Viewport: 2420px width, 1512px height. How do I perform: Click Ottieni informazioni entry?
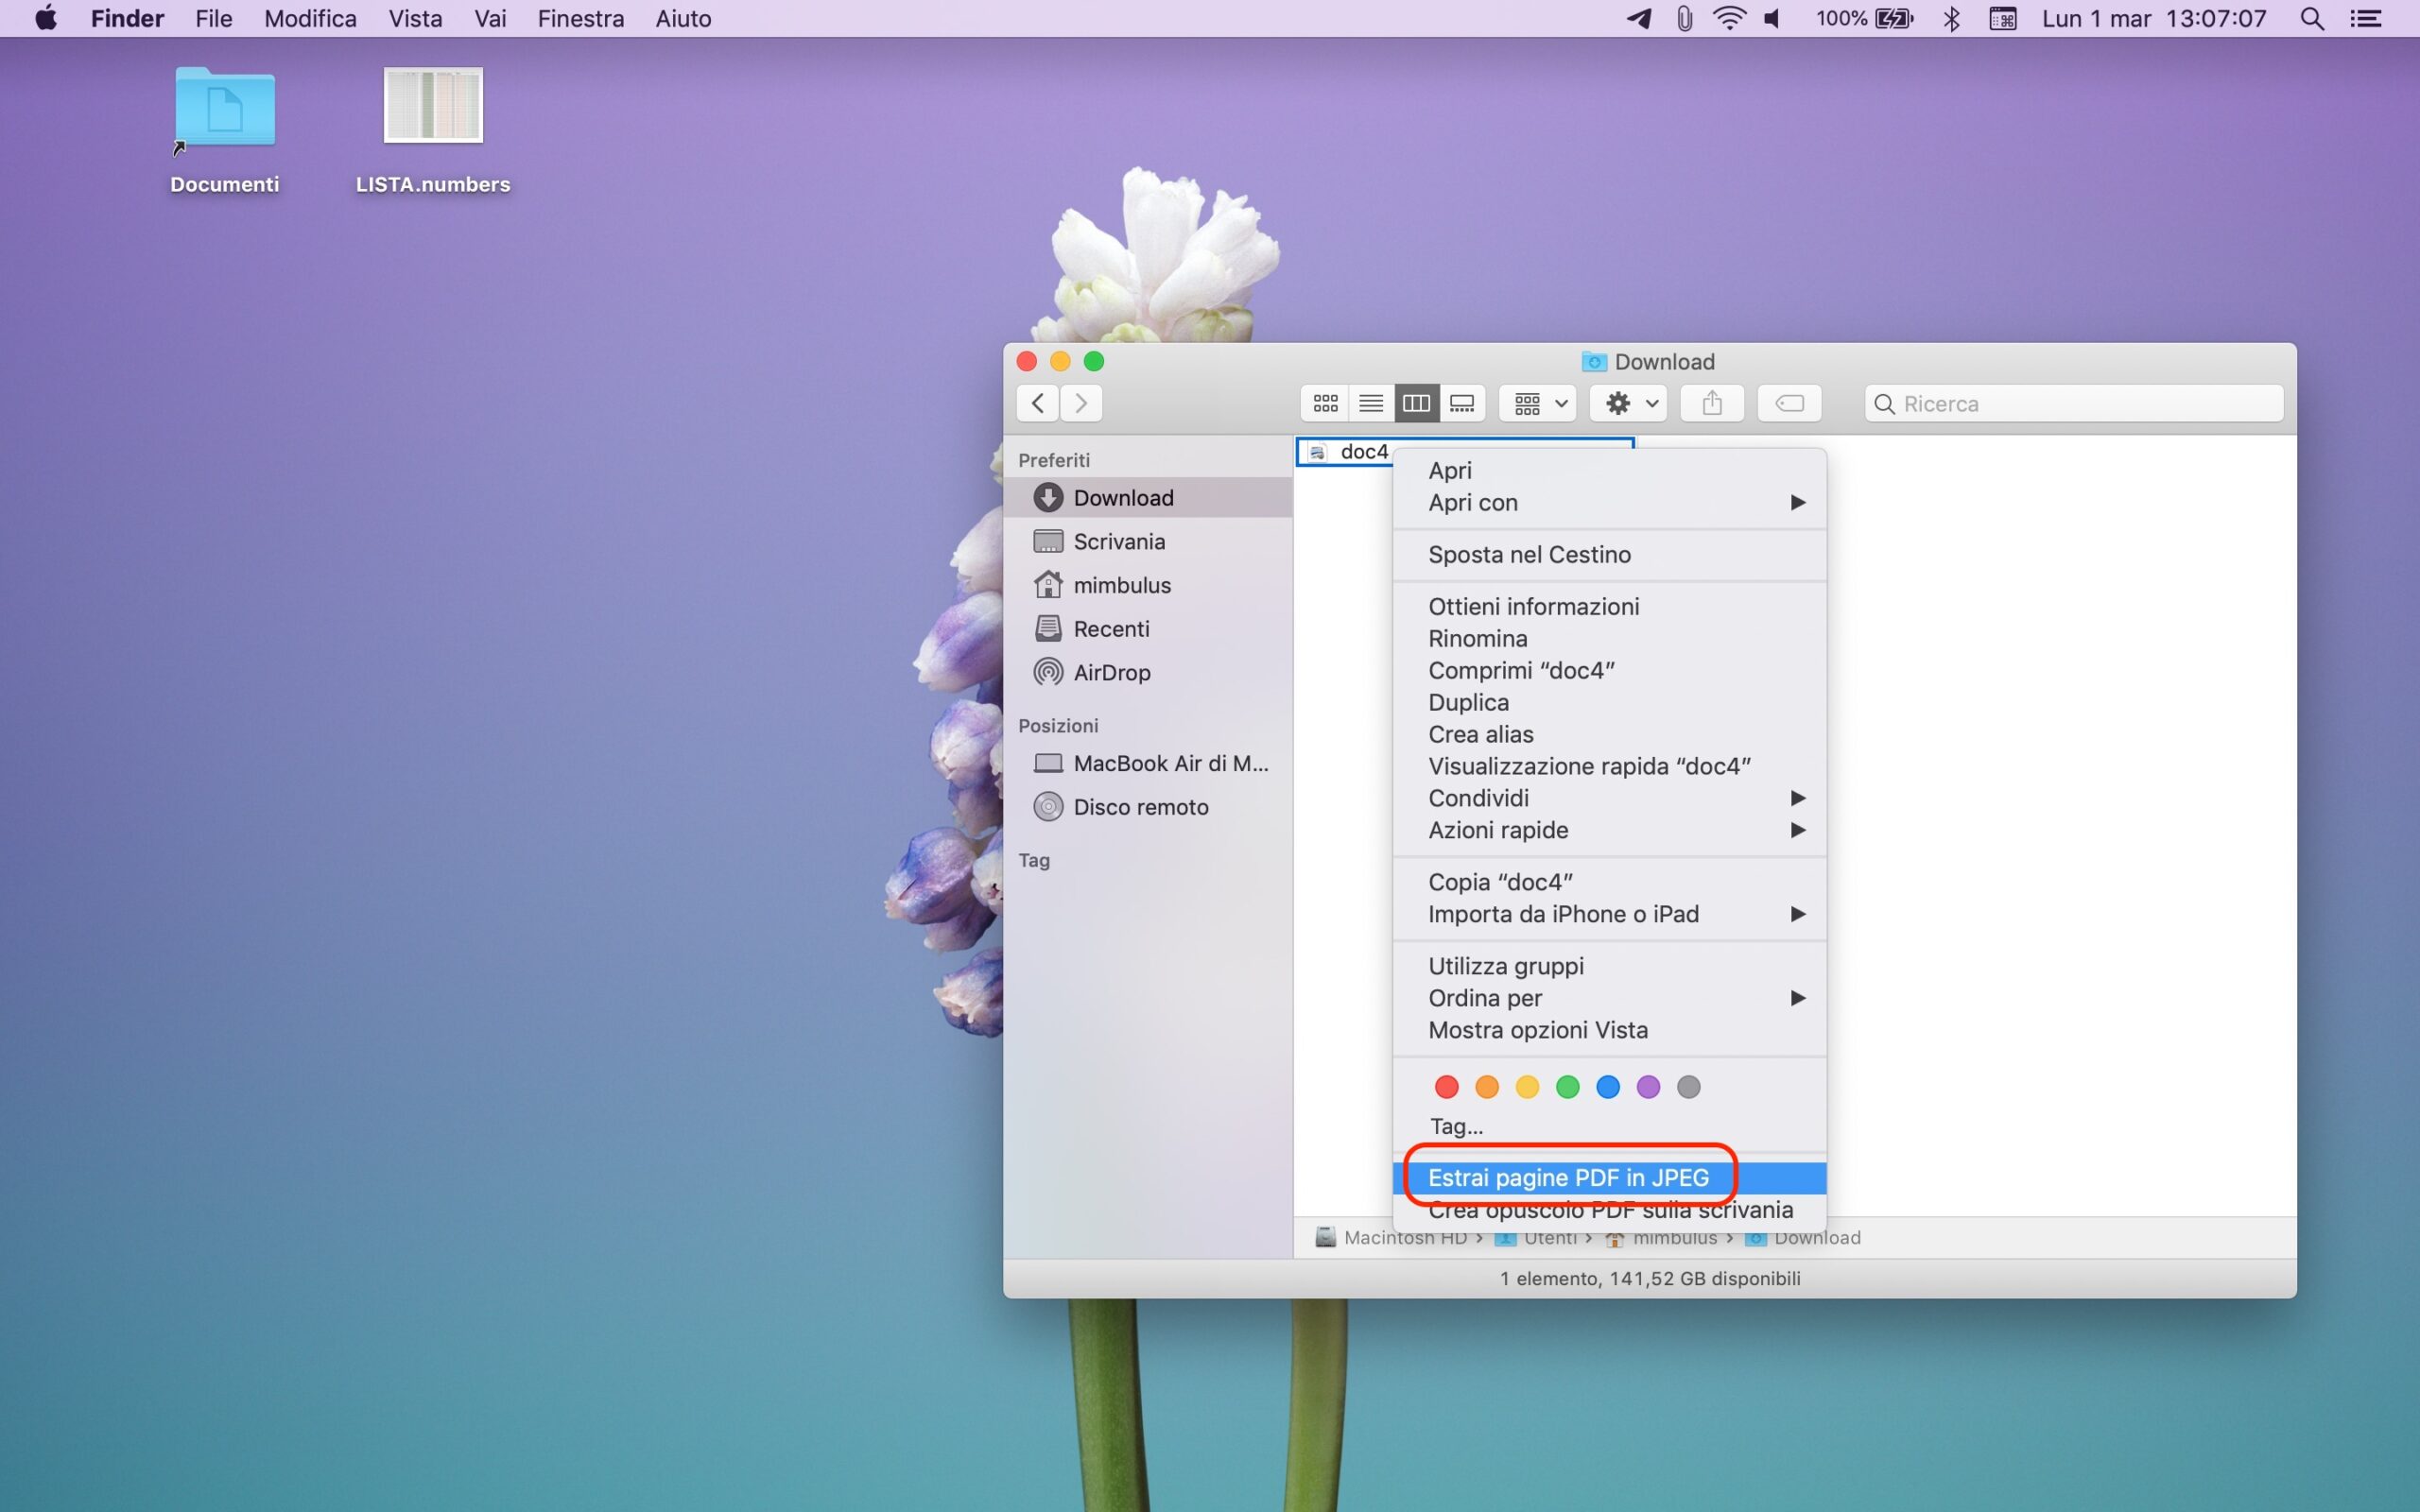[x=1533, y=606]
